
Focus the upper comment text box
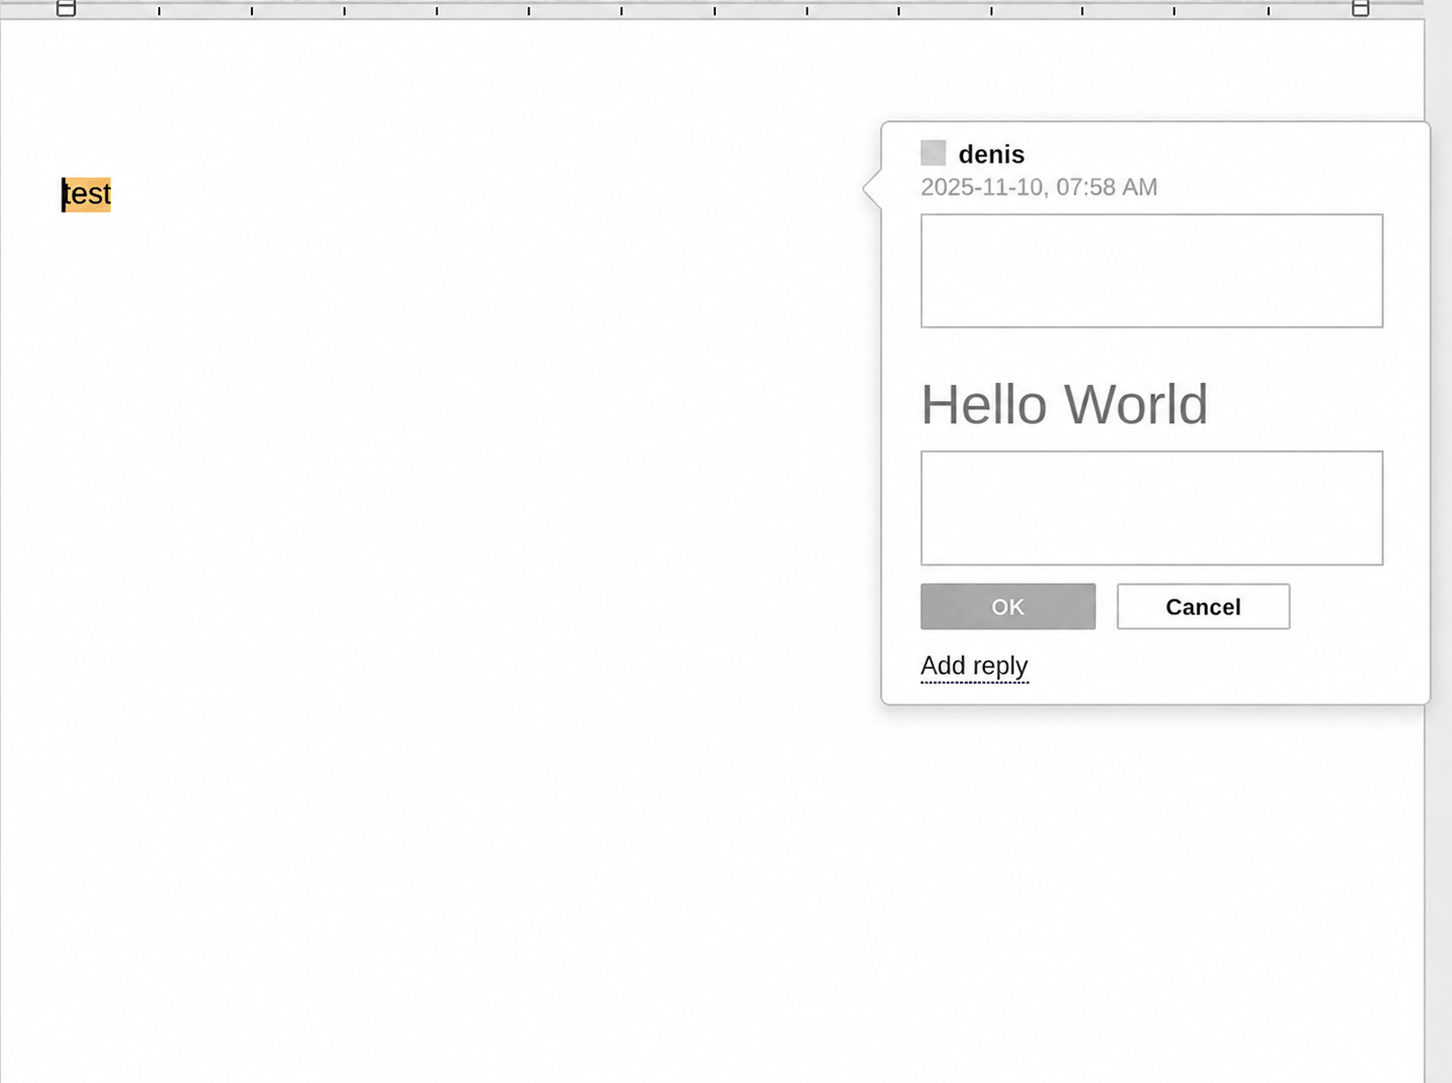(x=1152, y=270)
